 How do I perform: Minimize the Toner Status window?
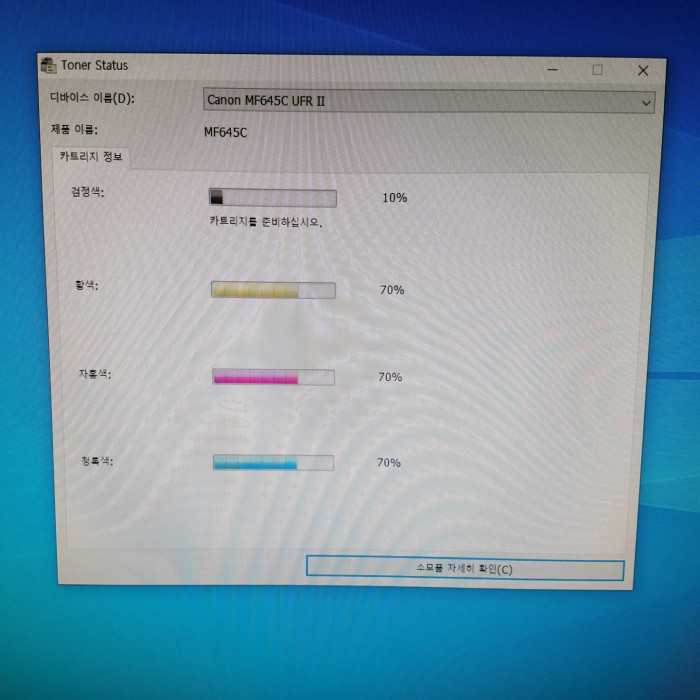(x=553, y=70)
